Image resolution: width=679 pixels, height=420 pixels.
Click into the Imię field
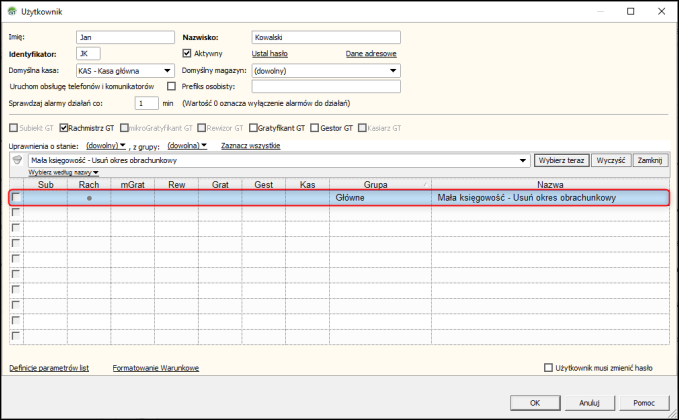coord(126,37)
